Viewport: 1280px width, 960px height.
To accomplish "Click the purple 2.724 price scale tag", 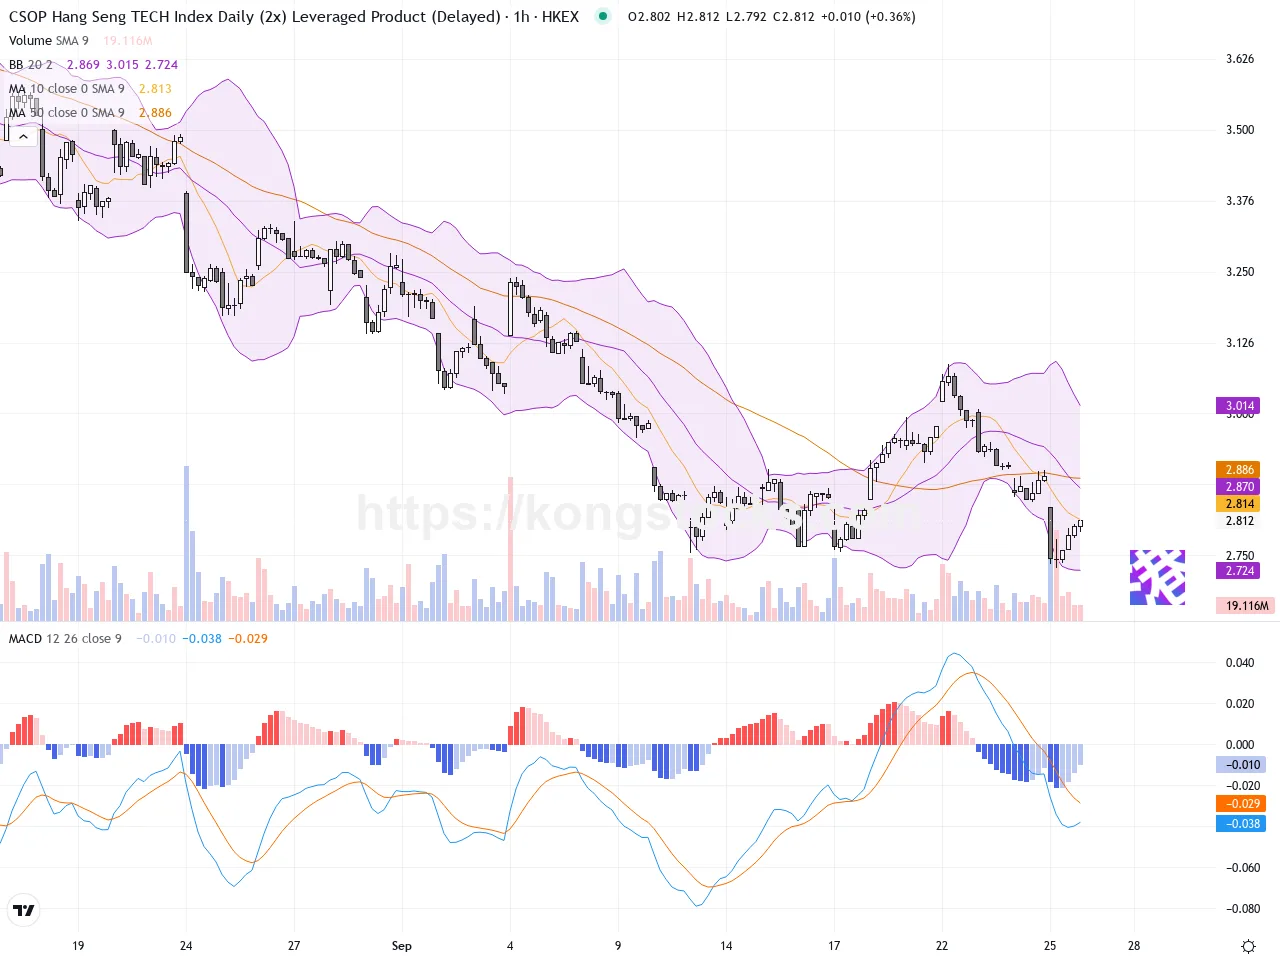I will (x=1238, y=571).
